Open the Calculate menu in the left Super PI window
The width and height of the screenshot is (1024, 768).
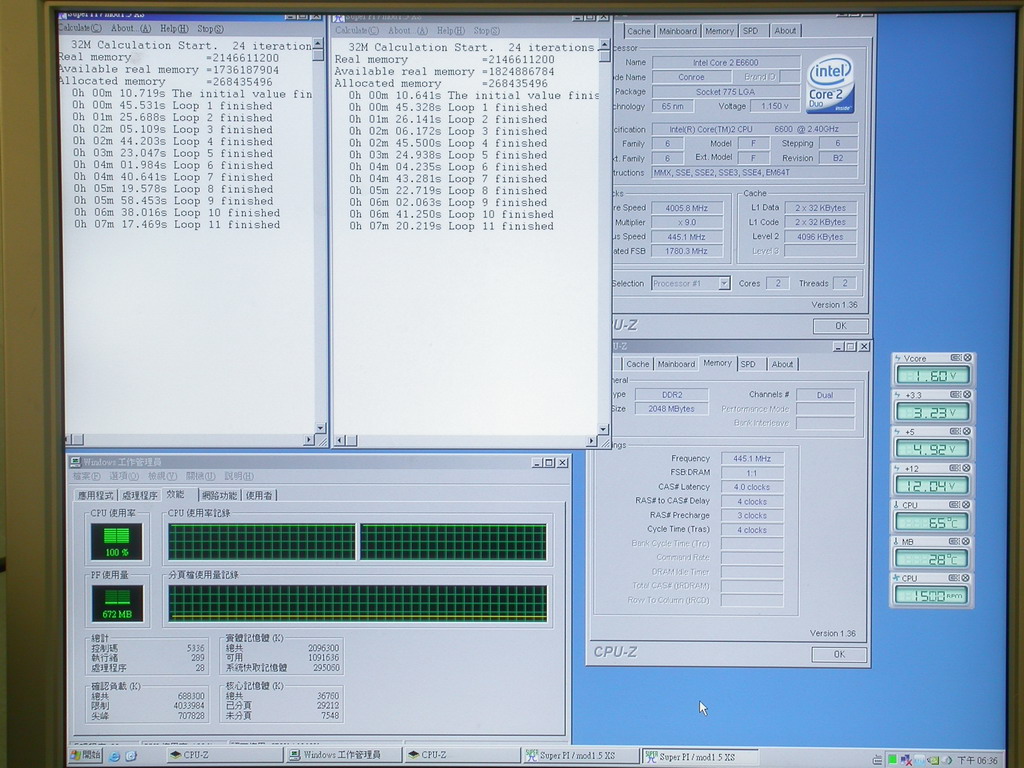[x=79, y=28]
